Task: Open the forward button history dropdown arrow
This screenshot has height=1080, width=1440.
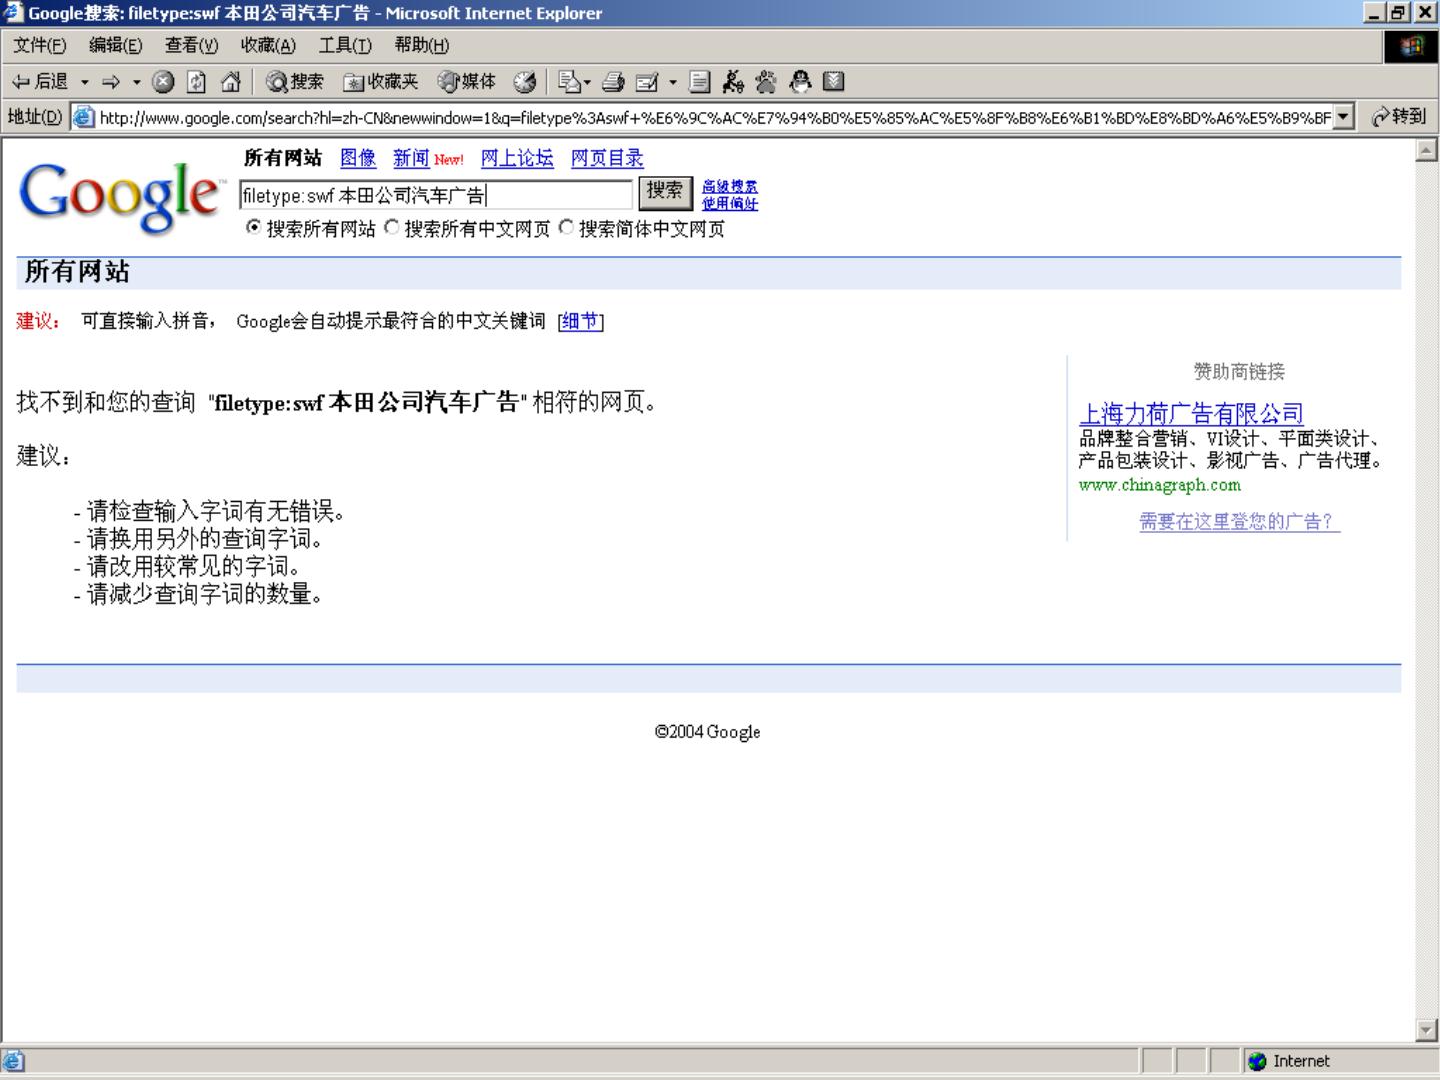Action: point(137,82)
